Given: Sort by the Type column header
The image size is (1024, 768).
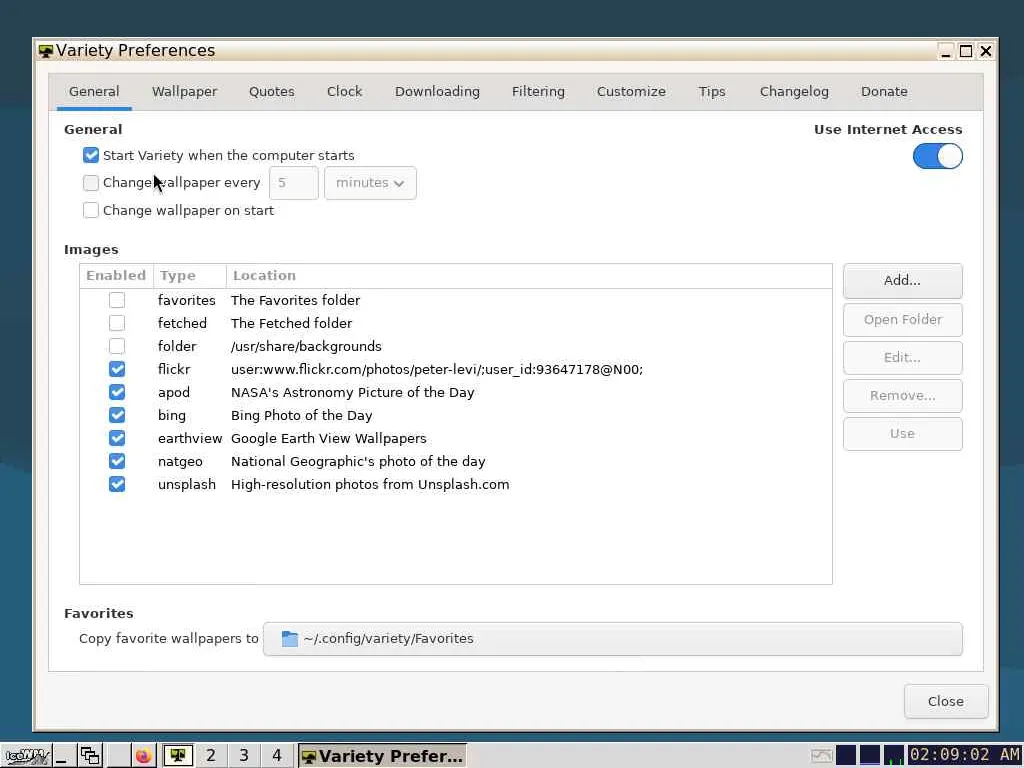Looking at the screenshot, I should point(189,276).
